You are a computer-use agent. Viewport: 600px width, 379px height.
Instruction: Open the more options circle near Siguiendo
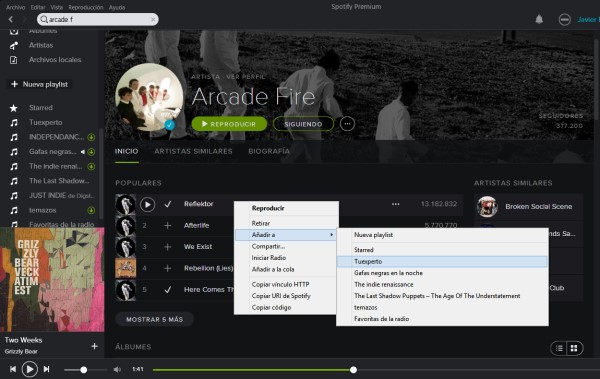(x=347, y=124)
